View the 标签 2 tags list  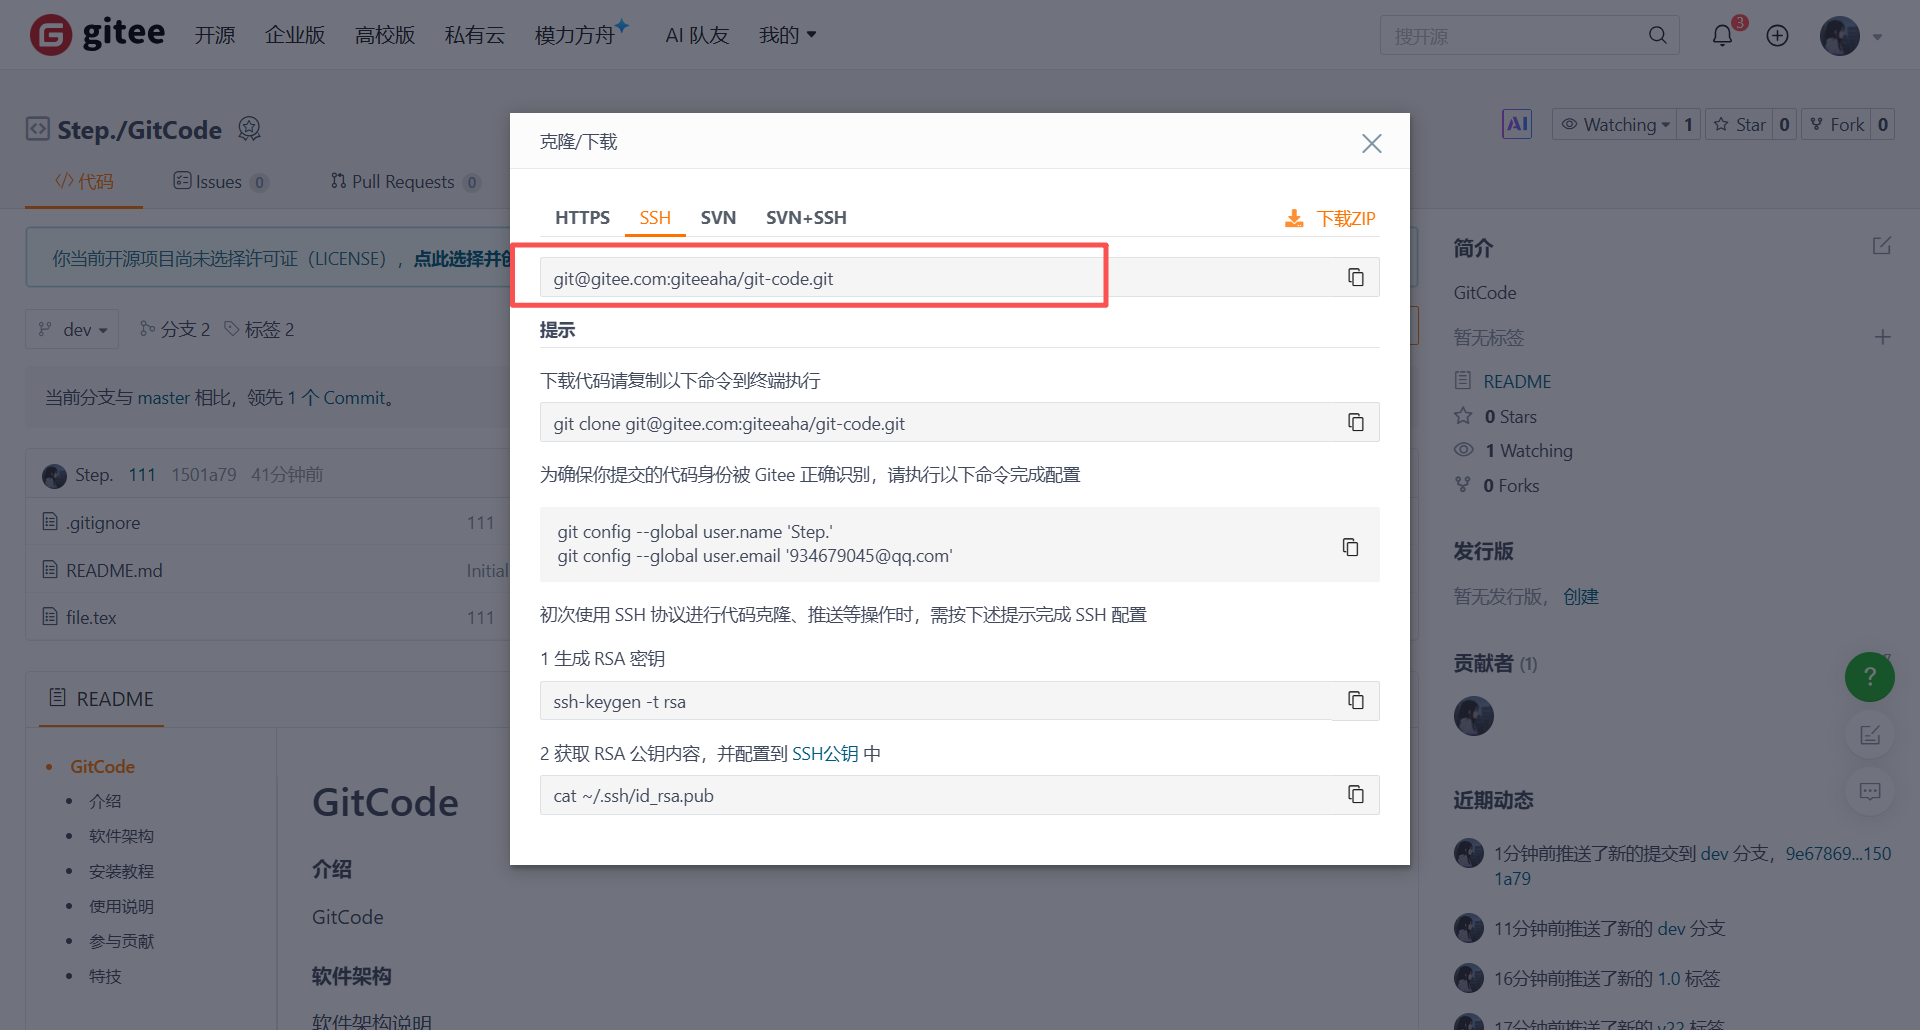tap(259, 329)
